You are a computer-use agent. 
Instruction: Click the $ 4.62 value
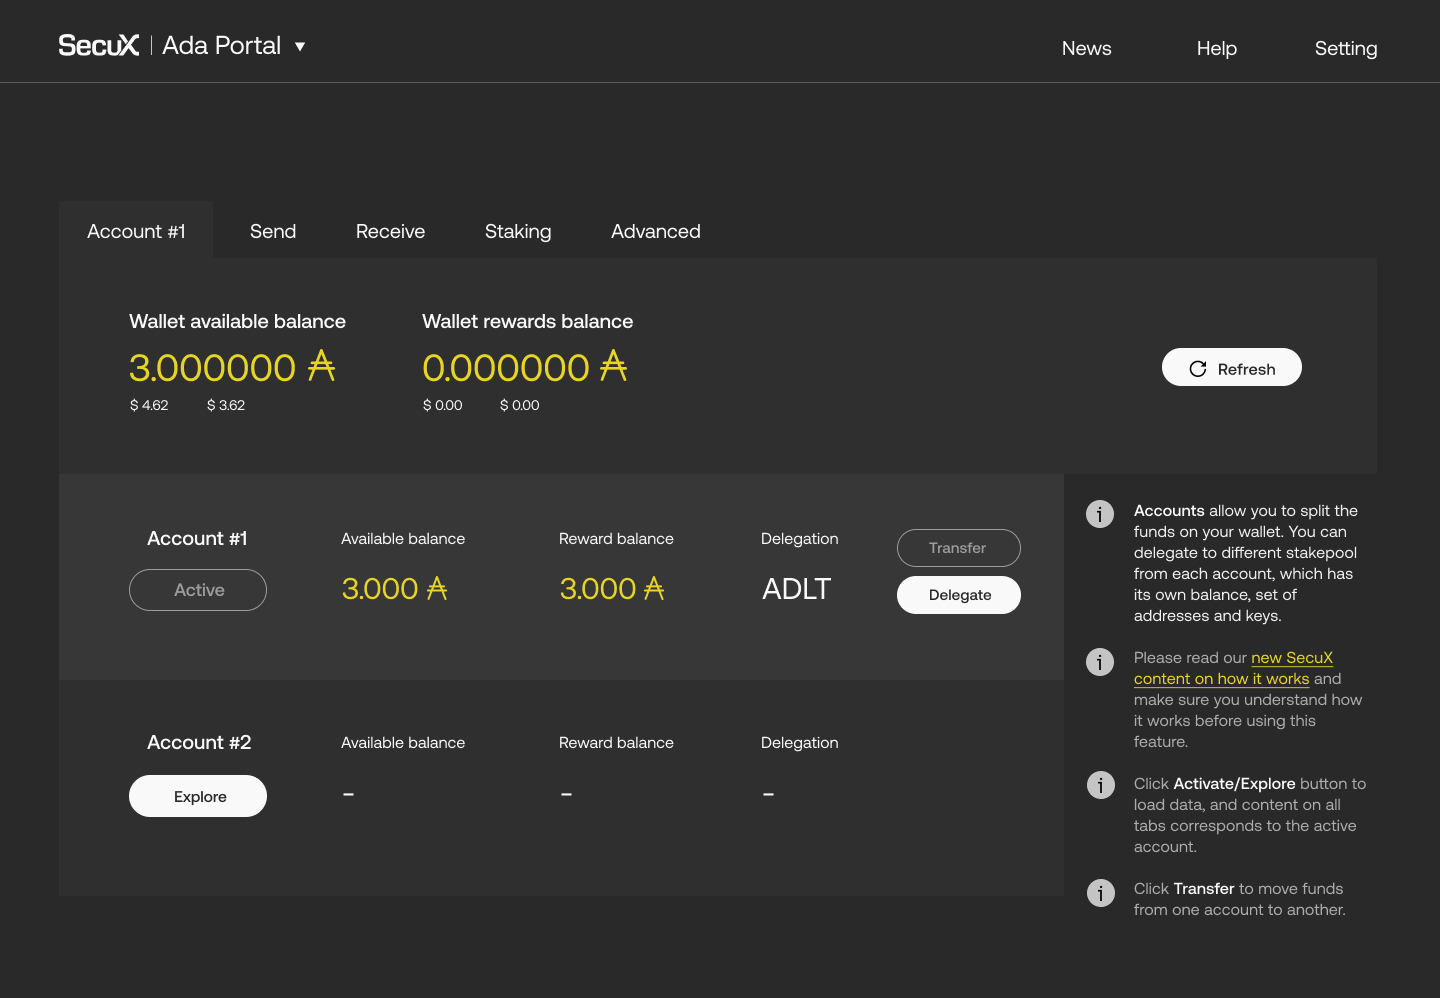tap(149, 405)
